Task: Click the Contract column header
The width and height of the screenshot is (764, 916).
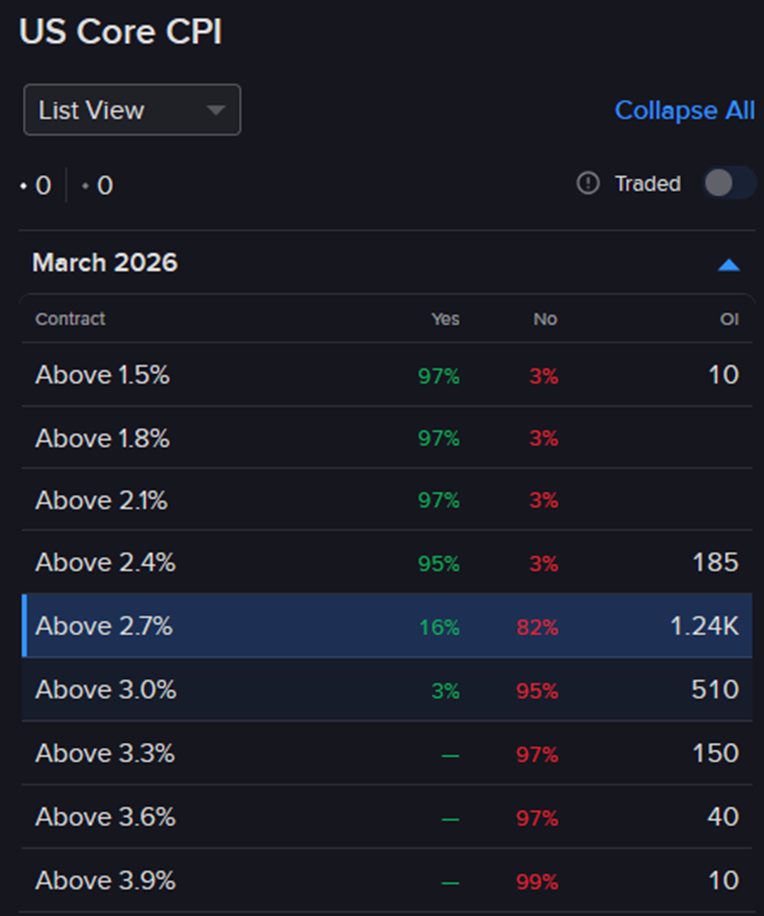Action: [70, 319]
